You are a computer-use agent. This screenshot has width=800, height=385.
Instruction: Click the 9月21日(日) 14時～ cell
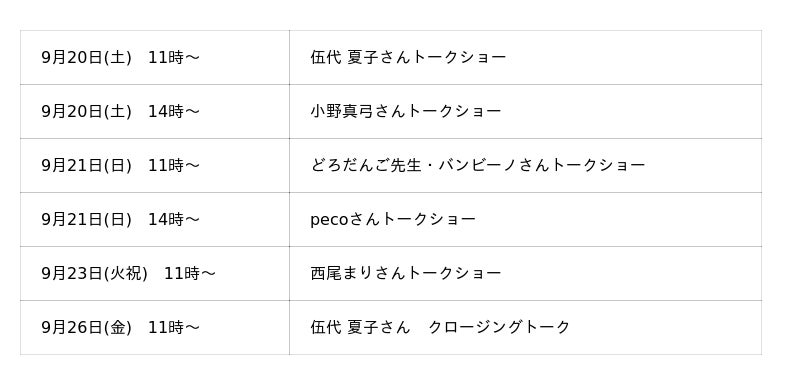pos(155,220)
